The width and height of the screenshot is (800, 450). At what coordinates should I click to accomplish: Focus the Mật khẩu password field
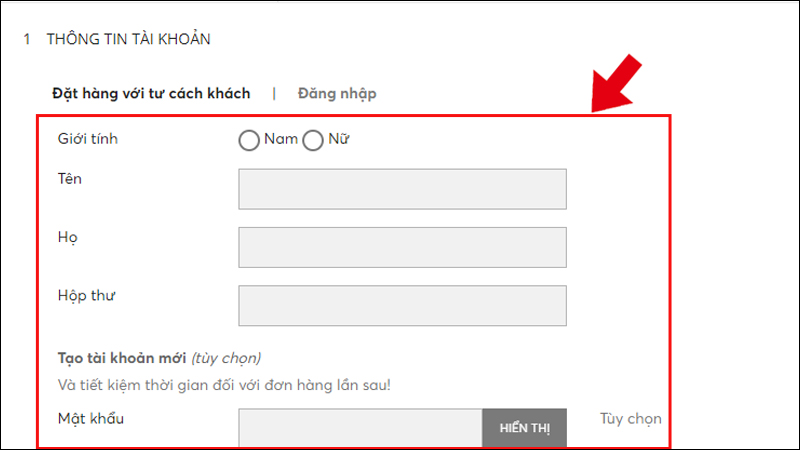coord(360,427)
